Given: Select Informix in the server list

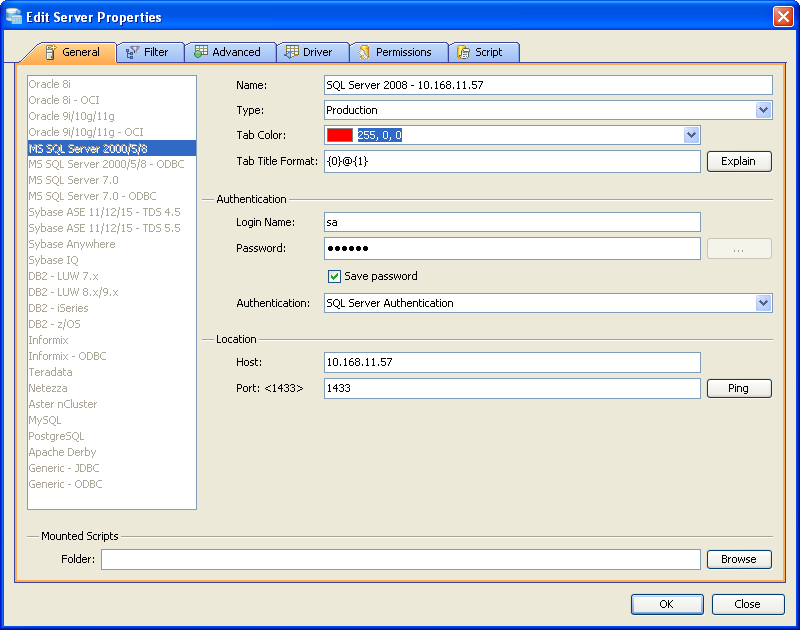Looking at the screenshot, I should click(x=112, y=340).
